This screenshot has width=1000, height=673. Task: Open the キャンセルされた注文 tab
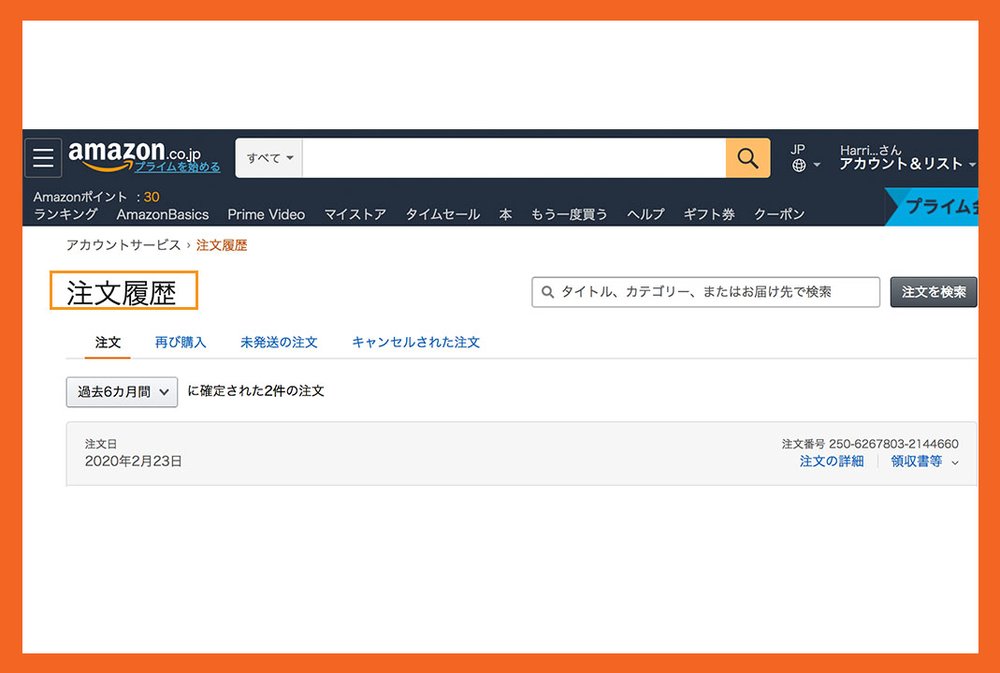point(415,342)
